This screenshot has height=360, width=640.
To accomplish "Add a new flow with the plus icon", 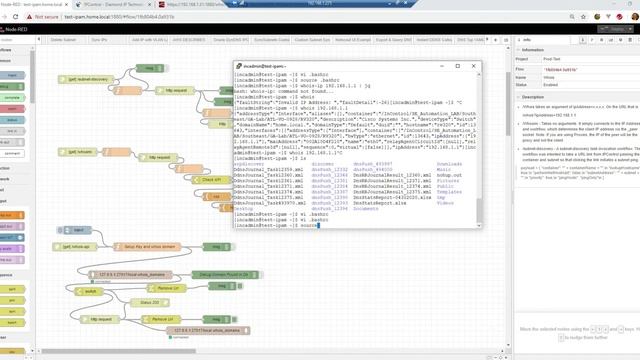I will [x=496, y=40].
